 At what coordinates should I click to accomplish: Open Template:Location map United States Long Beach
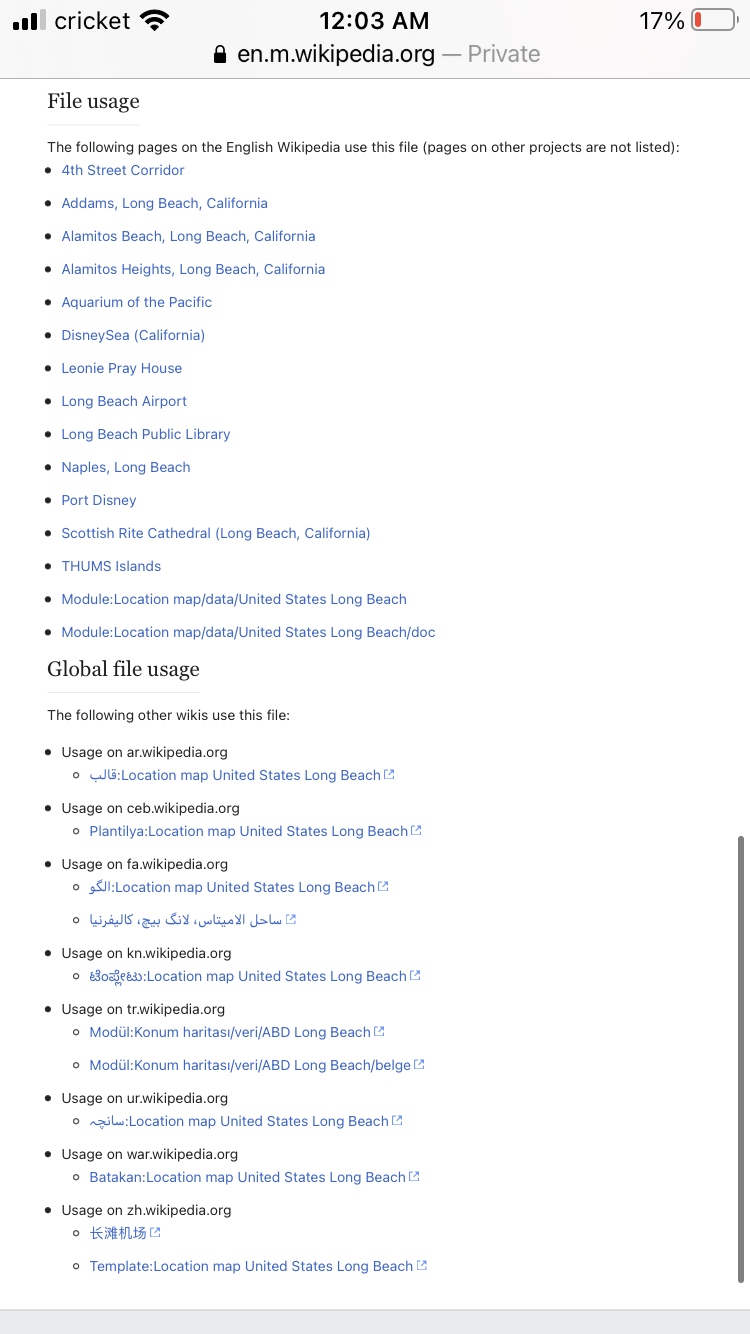coord(251,1266)
